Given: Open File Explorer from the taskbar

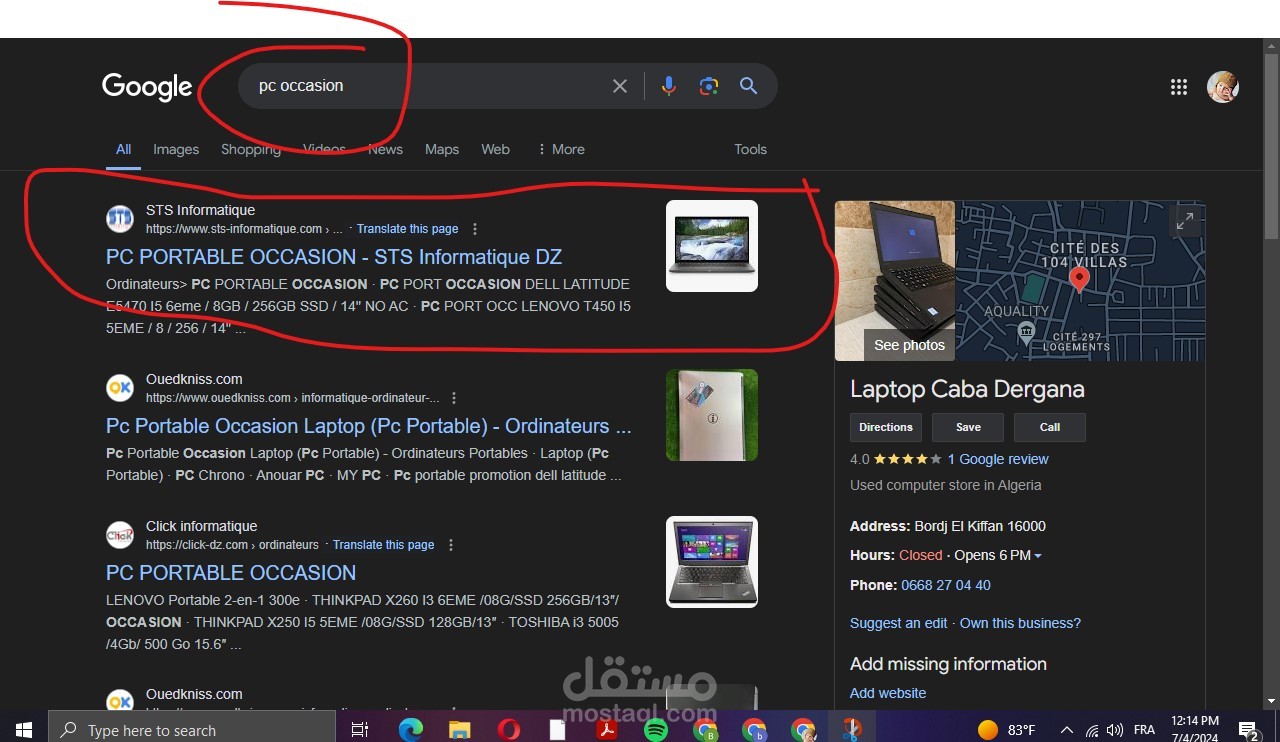Looking at the screenshot, I should [x=459, y=729].
